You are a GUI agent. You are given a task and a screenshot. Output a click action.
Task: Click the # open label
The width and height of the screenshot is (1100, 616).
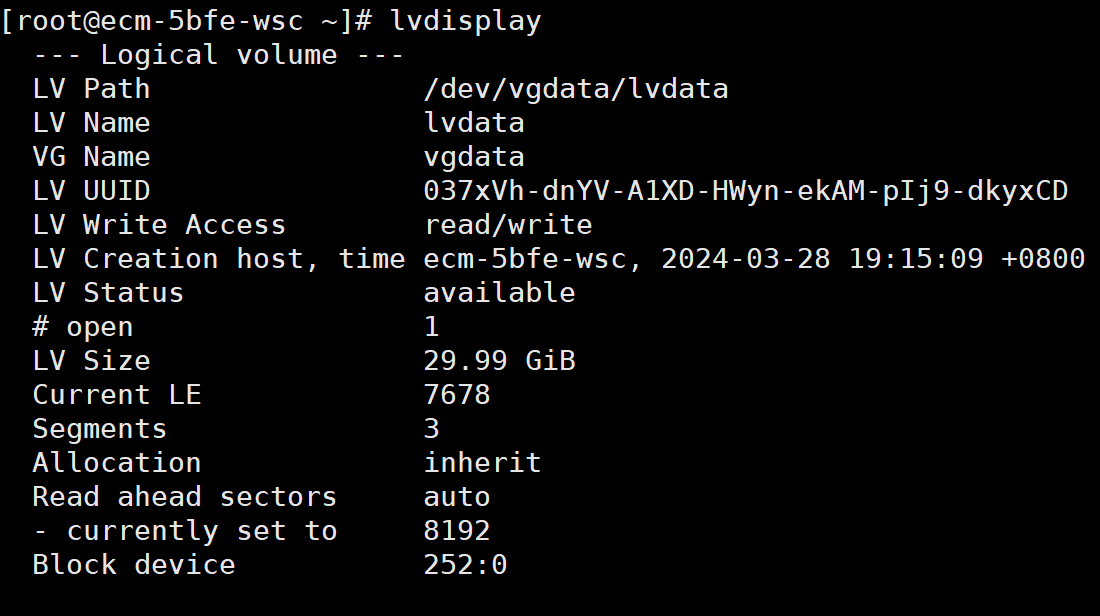[x=82, y=327]
